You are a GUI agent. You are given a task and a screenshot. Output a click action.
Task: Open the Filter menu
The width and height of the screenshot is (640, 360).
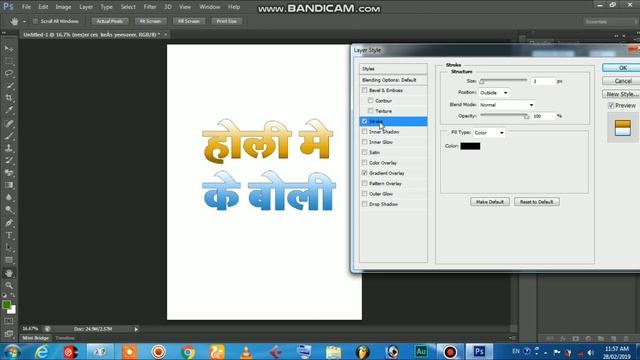coord(150,7)
